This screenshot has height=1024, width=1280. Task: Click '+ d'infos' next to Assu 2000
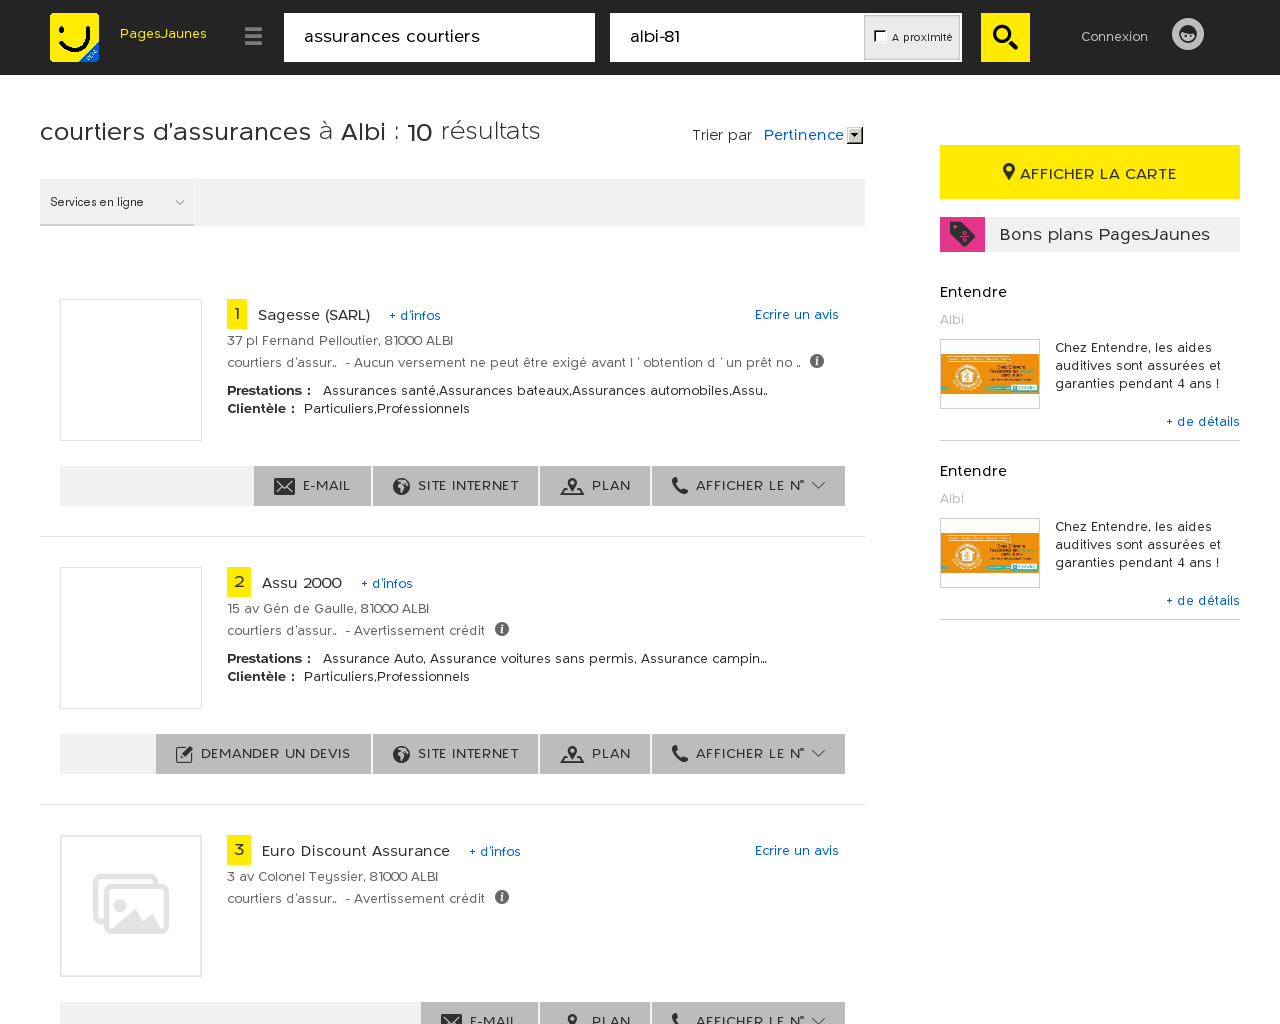click(x=387, y=584)
